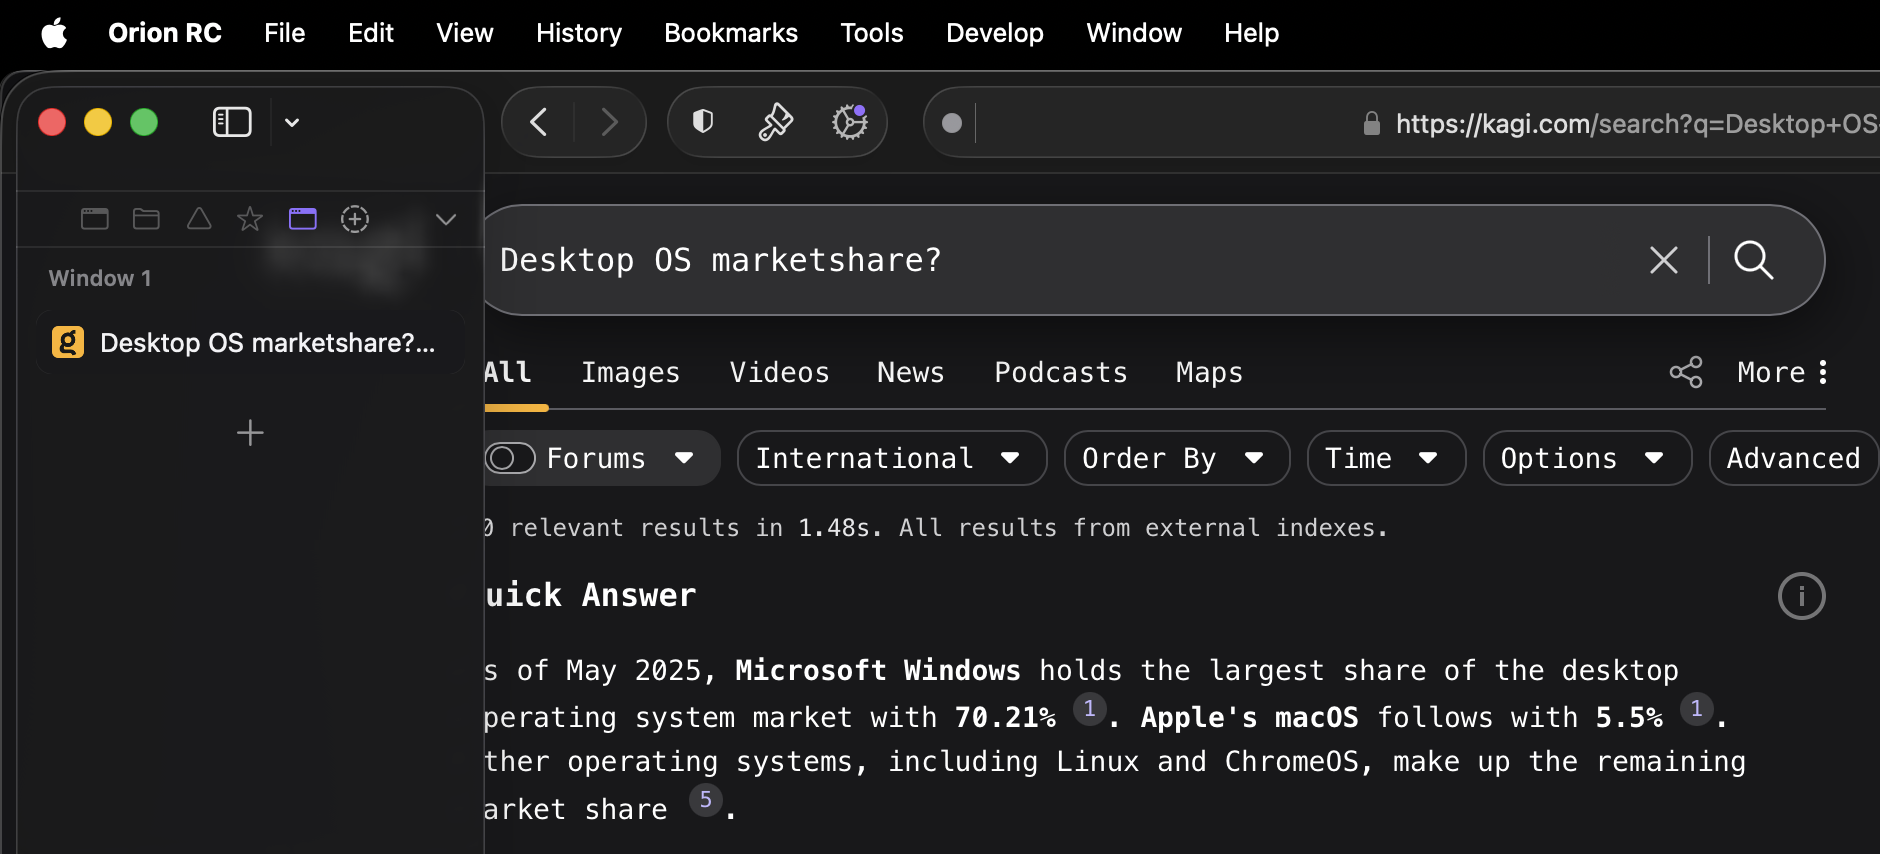Open the website settings gear icon
Image resolution: width=1880 pixels, height=854 pixels.
point(850,122)
